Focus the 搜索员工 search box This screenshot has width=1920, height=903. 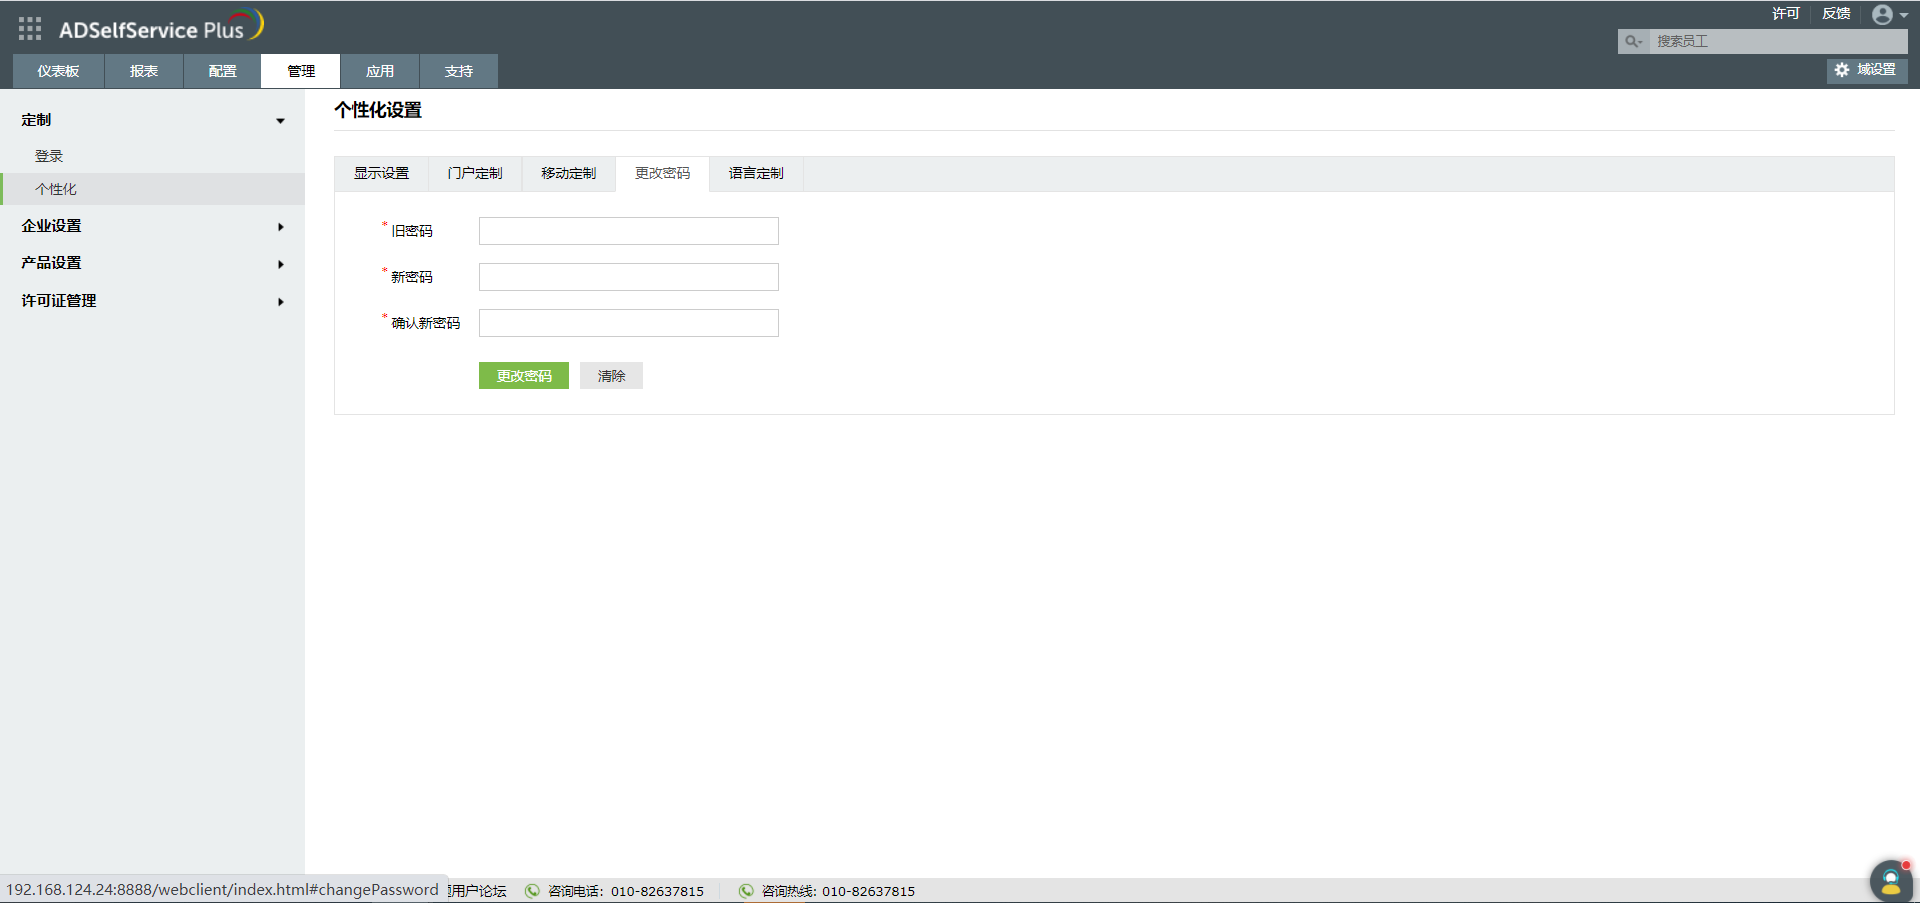[1778, 41]
